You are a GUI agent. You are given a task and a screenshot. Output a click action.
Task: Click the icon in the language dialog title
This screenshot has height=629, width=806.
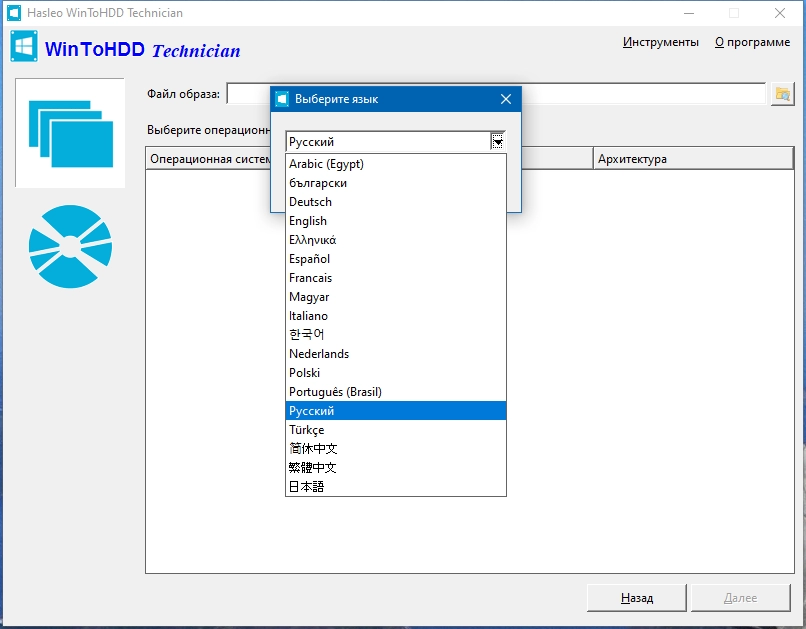click(282, 99)
